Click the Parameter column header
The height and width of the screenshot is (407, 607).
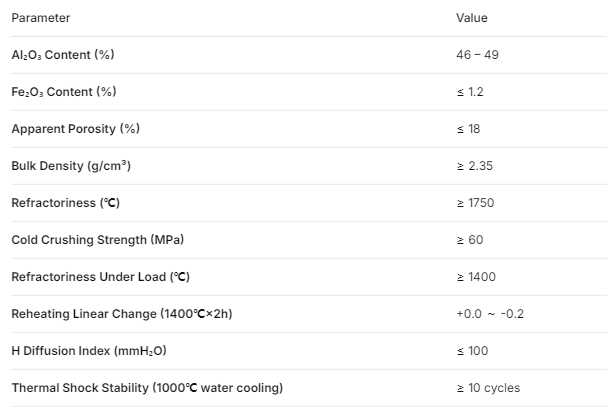point(41,18)
